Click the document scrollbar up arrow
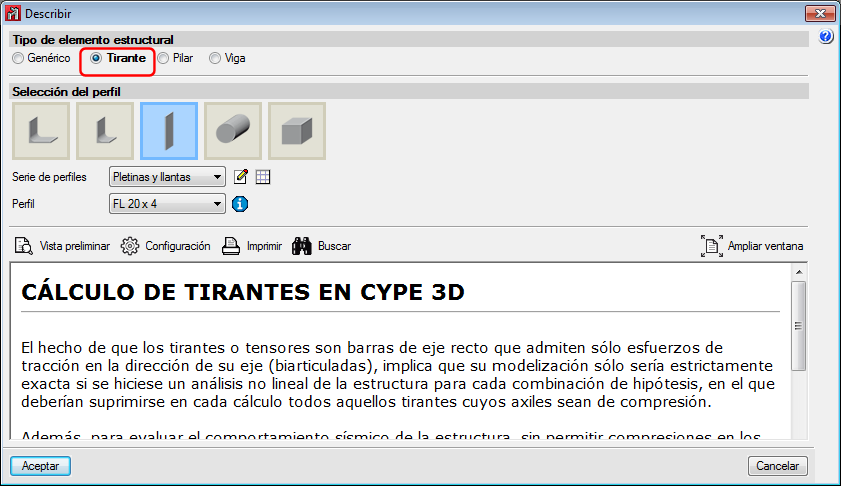 click(799, 272)
